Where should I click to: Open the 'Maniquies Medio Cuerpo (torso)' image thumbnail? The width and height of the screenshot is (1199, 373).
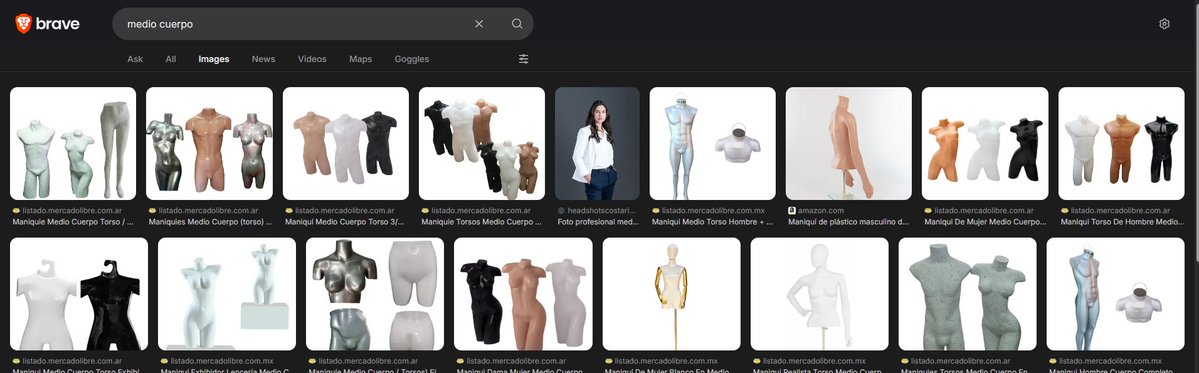[x=209, y=144]
